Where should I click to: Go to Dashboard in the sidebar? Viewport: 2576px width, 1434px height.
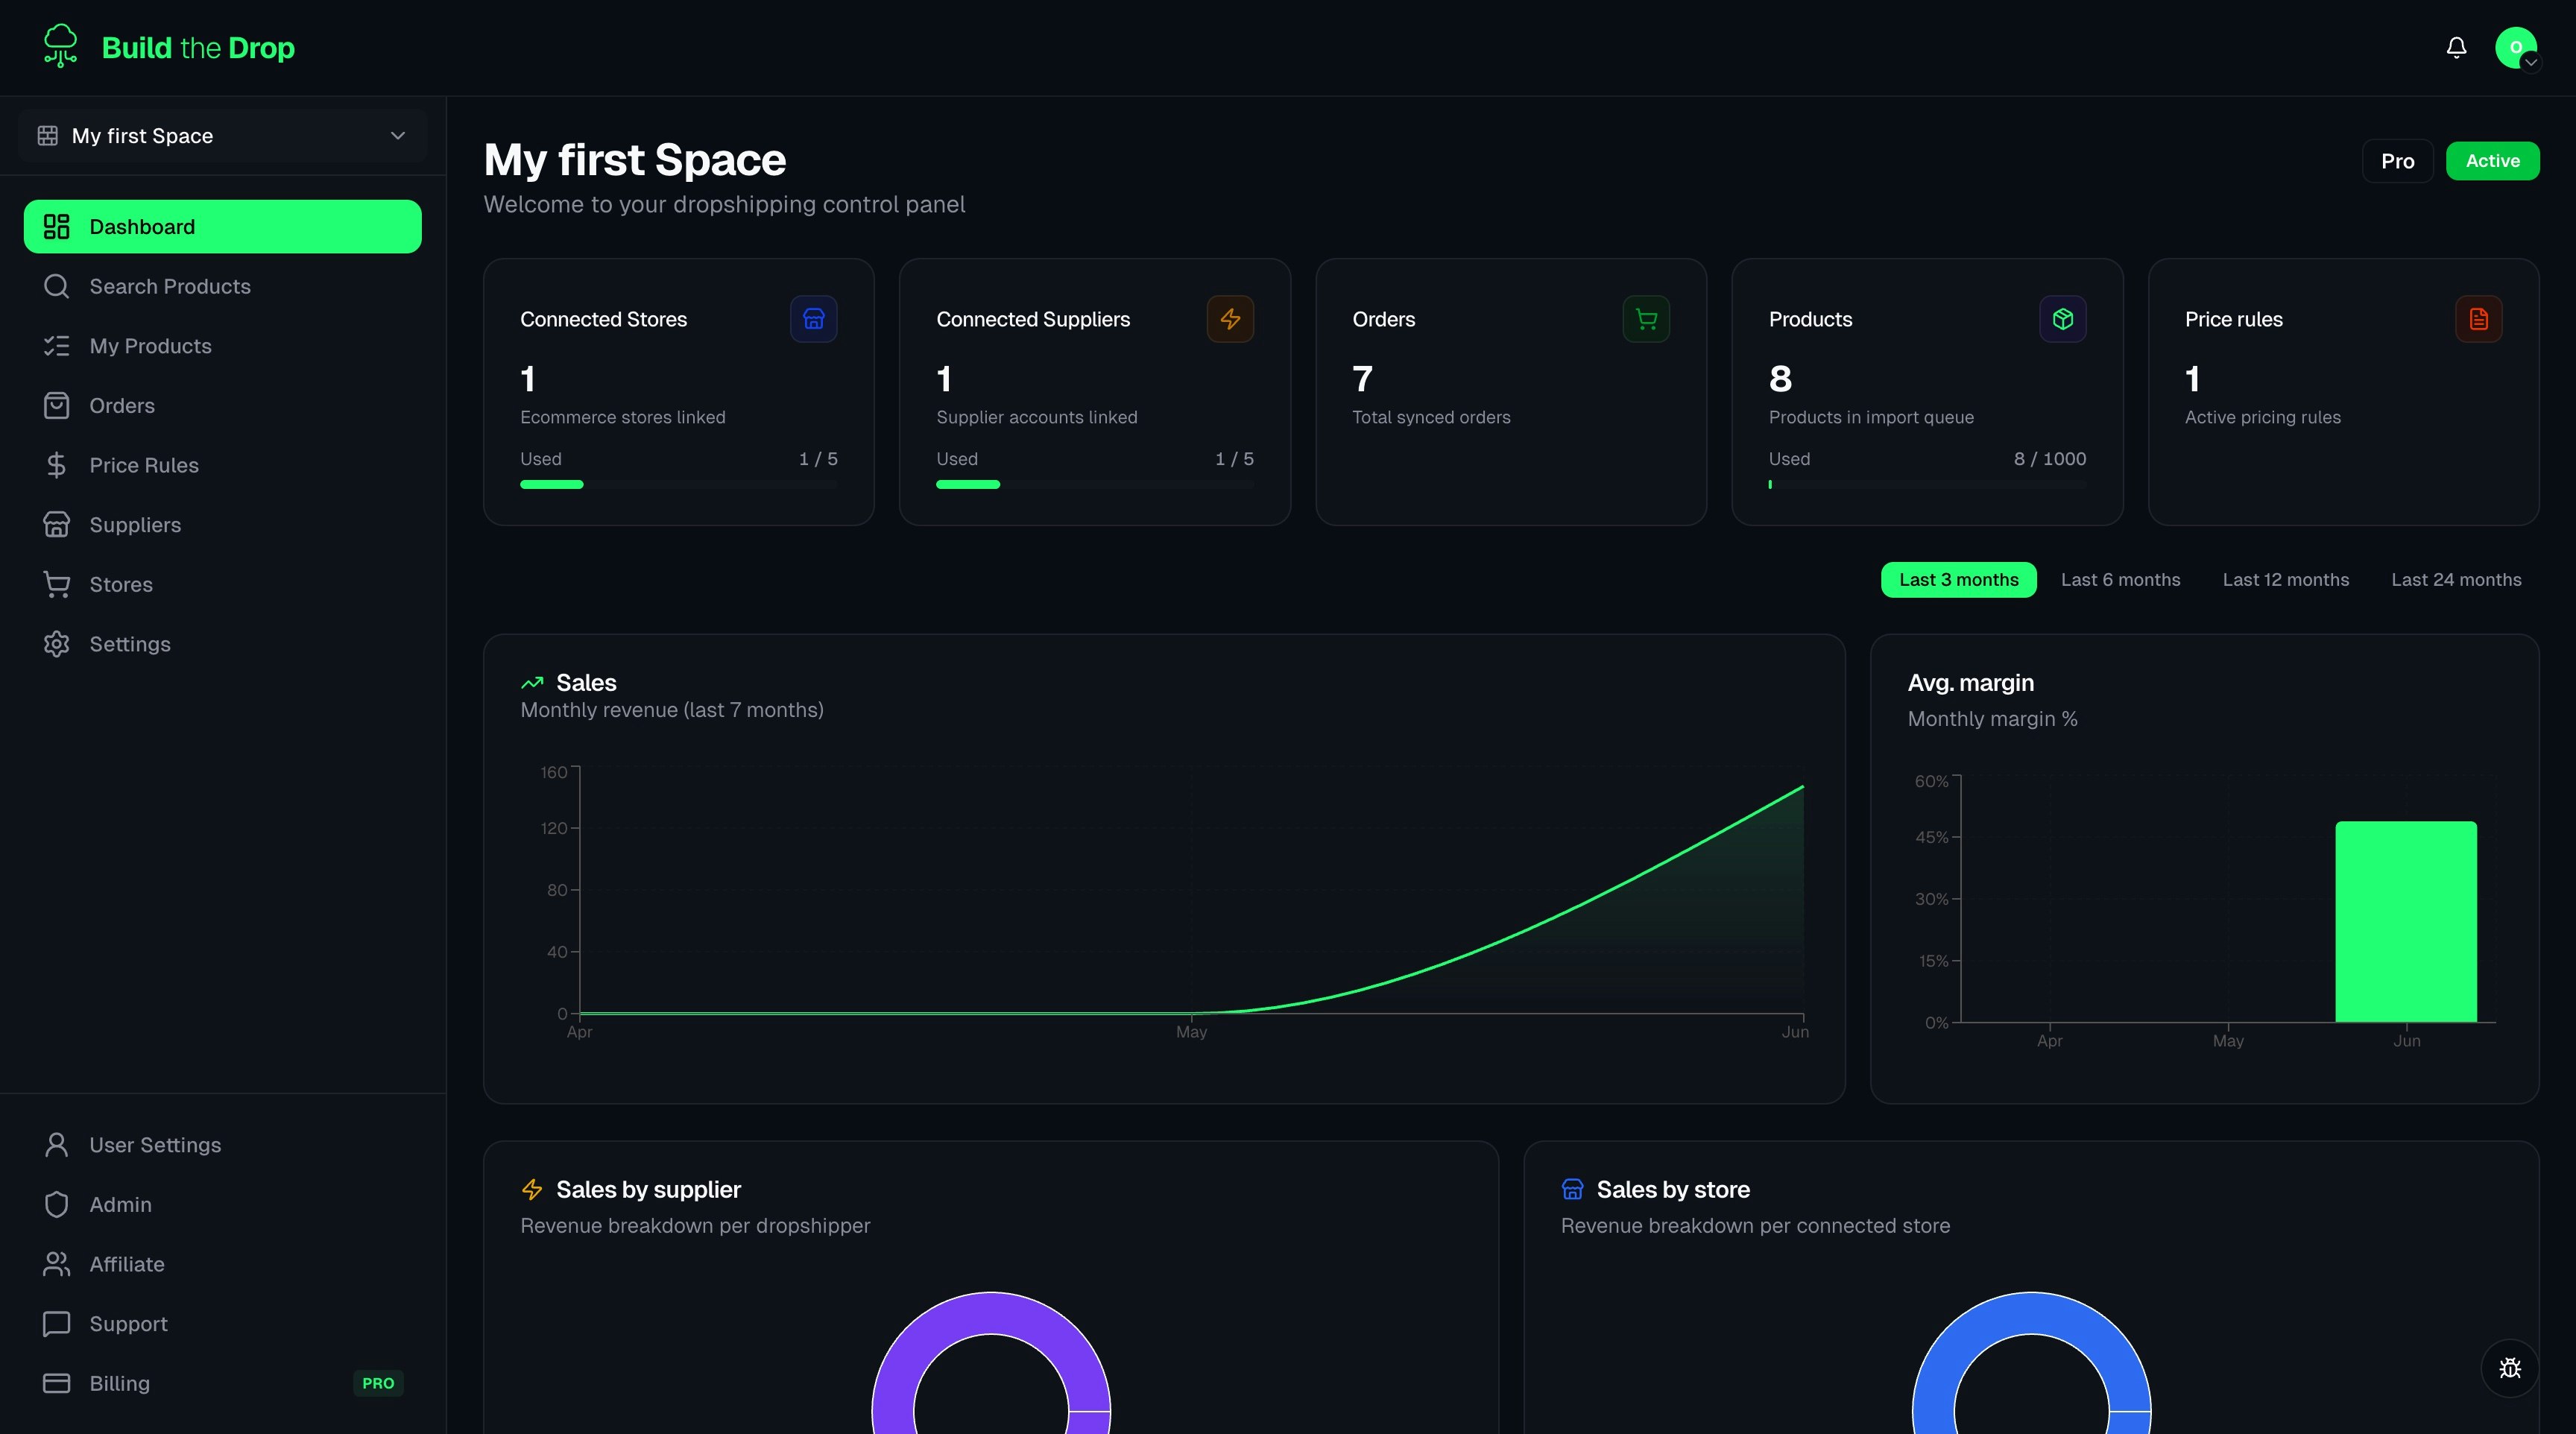pyautogui.click(x=223, y=226)
